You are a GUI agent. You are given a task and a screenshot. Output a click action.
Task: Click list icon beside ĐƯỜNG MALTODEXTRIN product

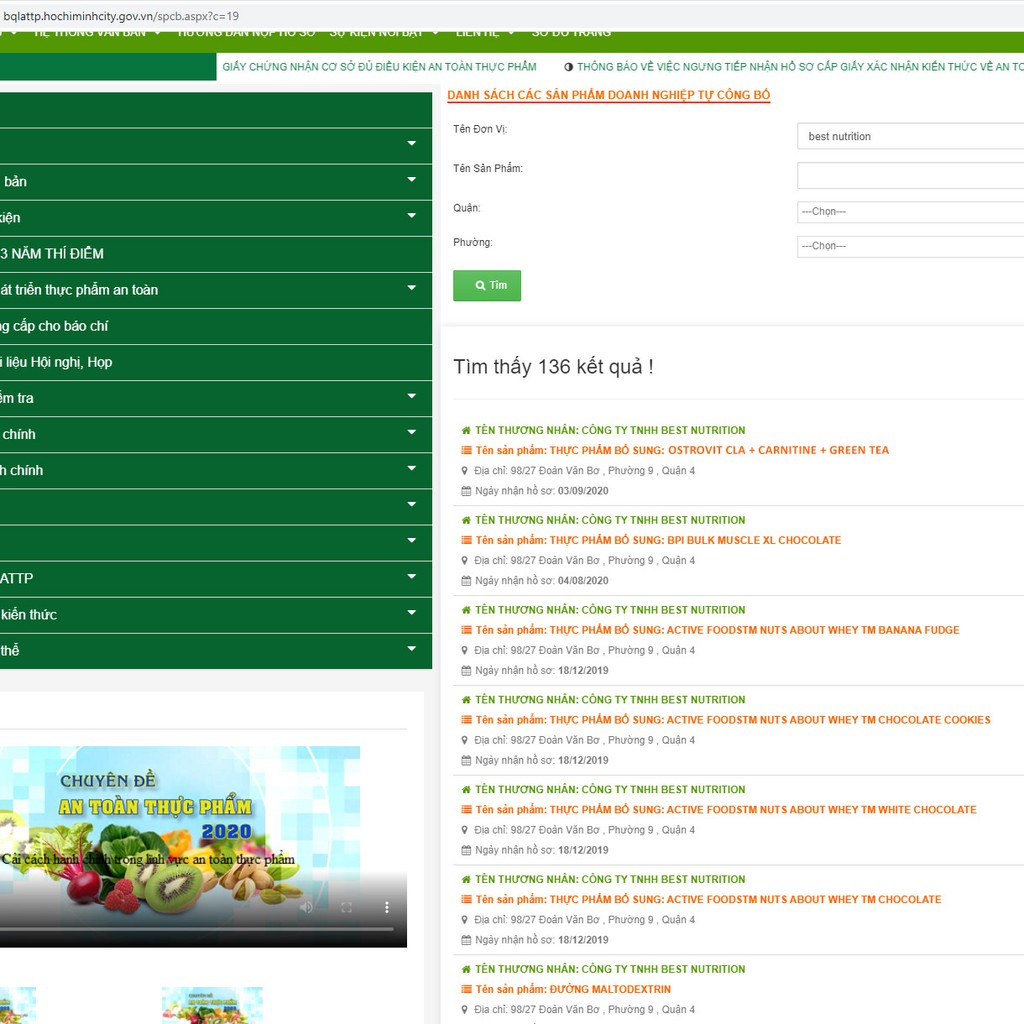pos(466,989)
